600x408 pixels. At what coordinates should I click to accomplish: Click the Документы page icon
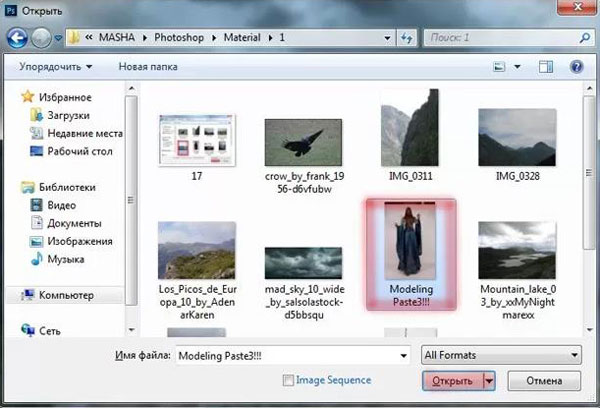pyautogui.click(x=36, y=223)
